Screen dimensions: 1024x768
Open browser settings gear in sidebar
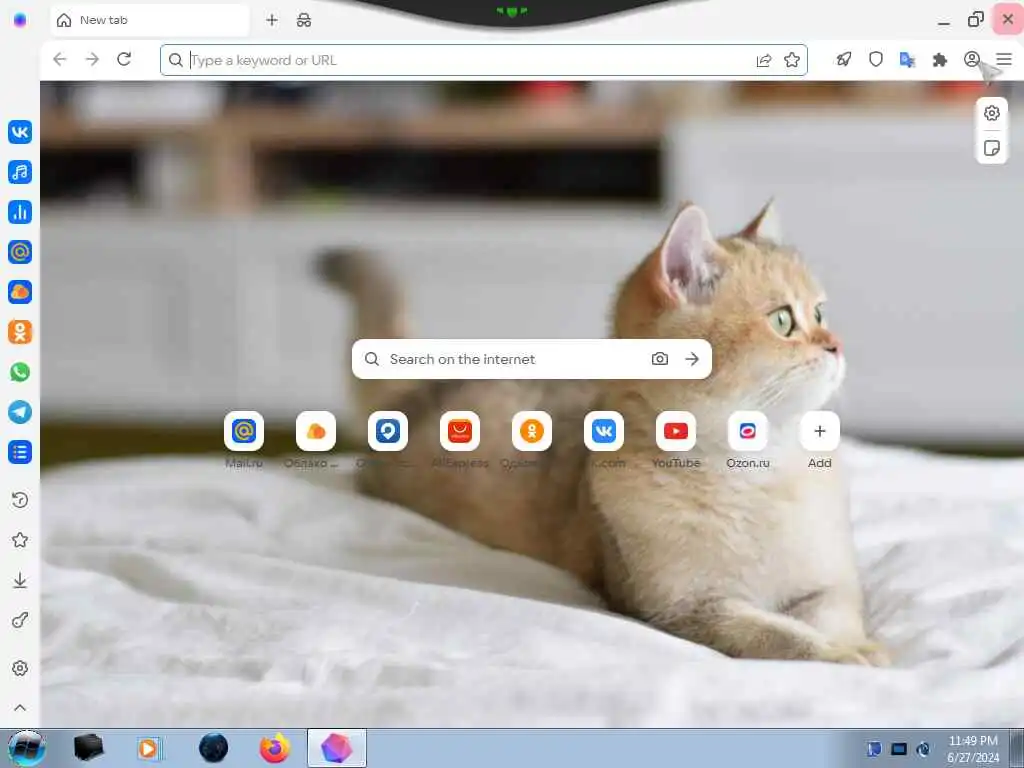[20, 668]
